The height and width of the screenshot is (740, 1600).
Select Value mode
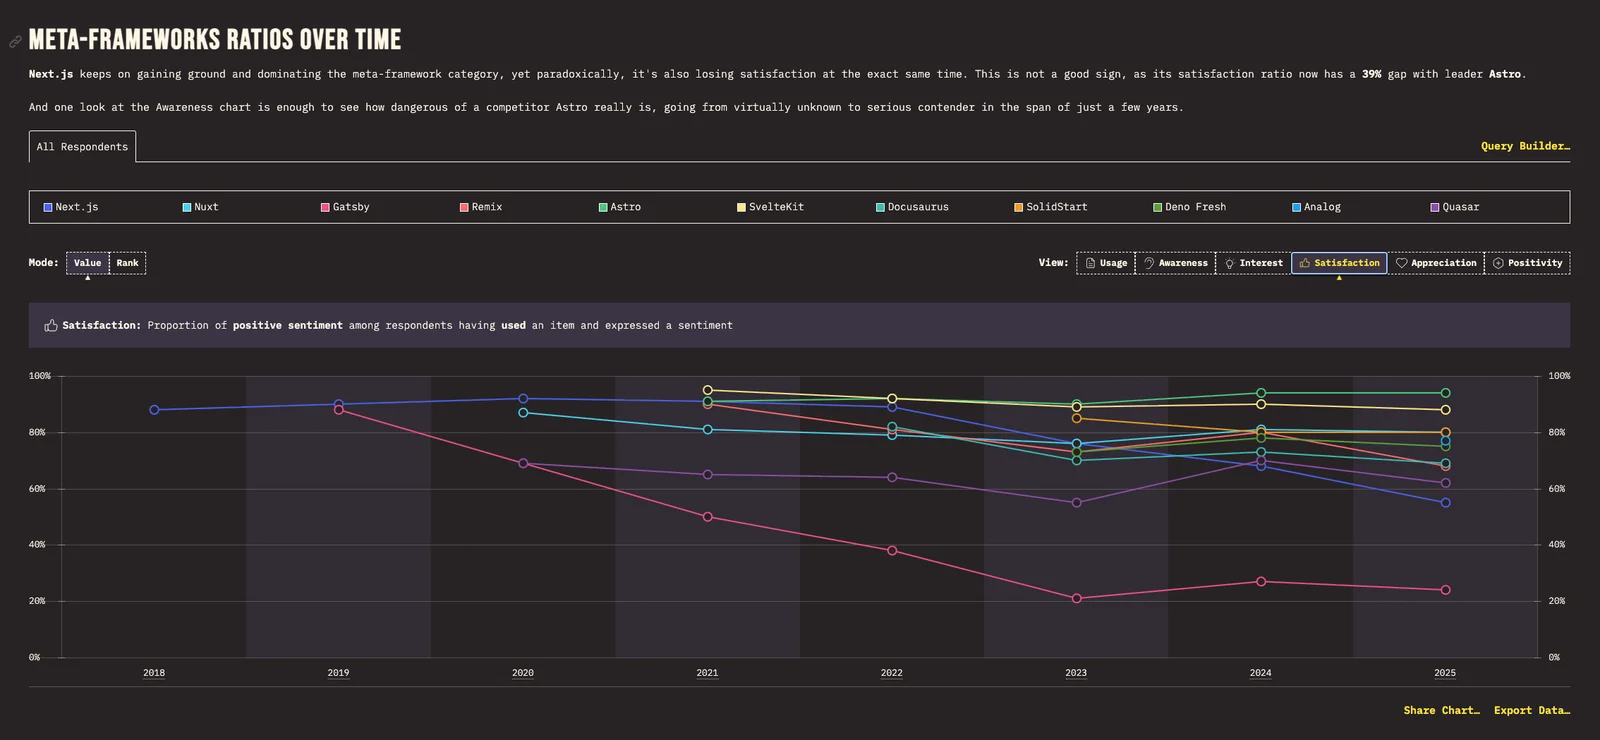(x=87, y=263)
